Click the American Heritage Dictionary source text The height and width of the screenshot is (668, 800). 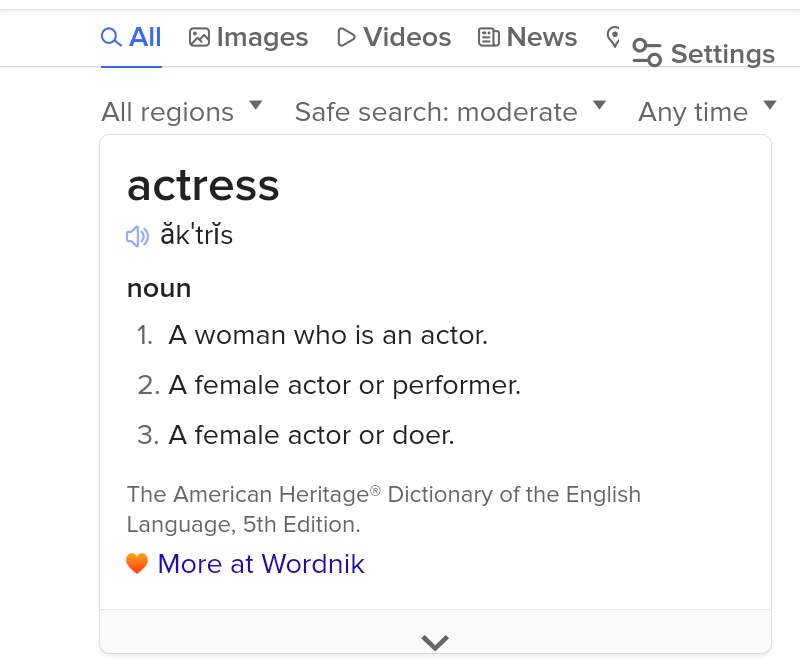383,509
